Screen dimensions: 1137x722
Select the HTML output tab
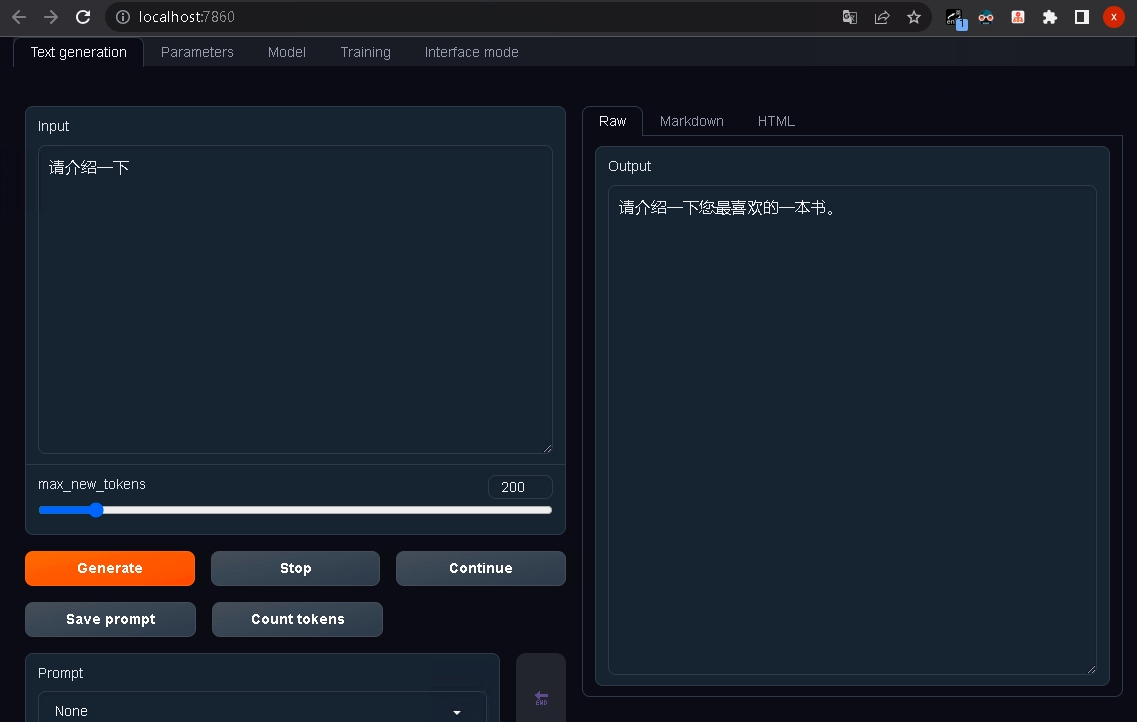[x=776, y=120]
